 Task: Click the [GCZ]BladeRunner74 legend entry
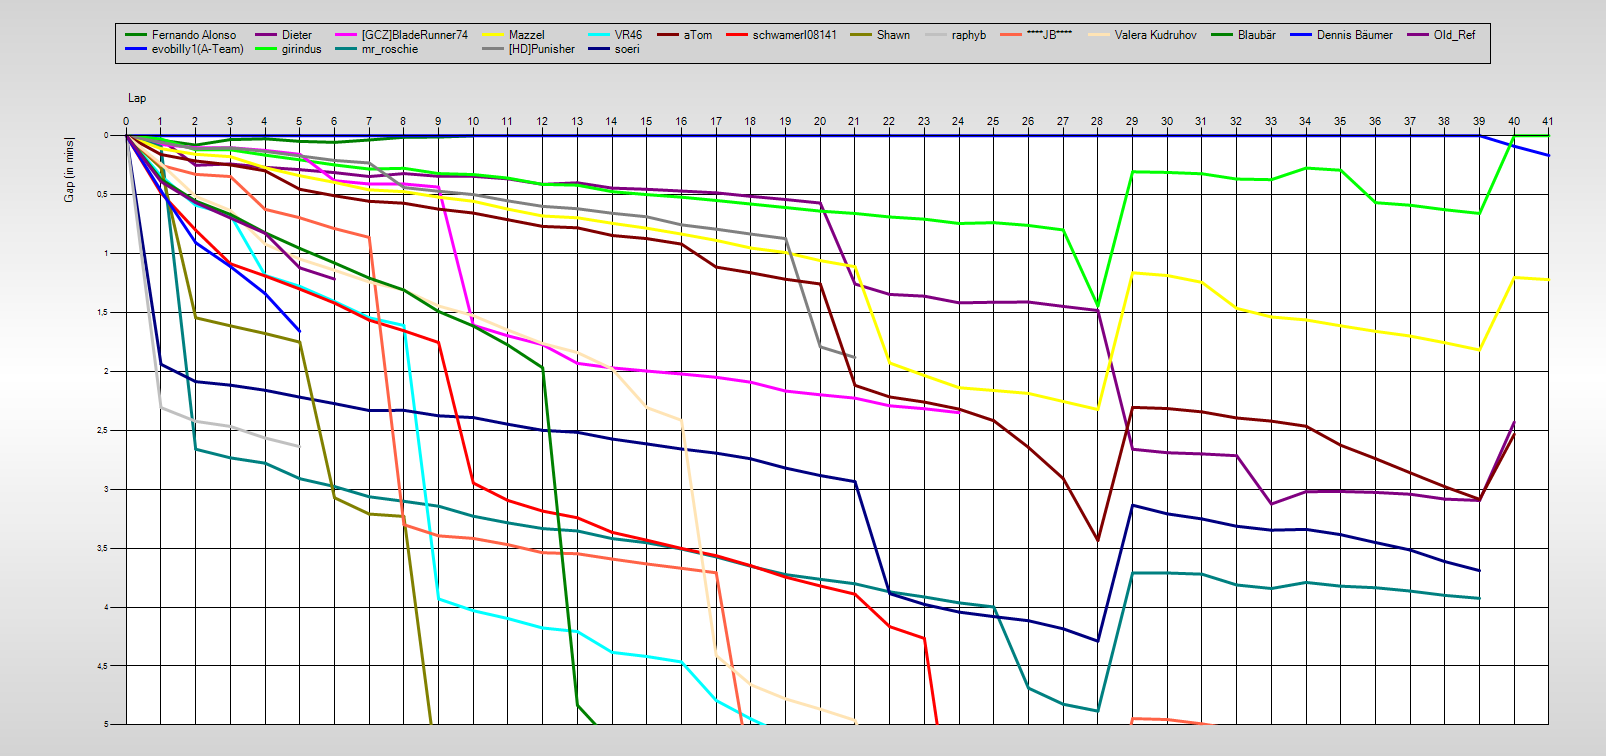pos(414,35)
